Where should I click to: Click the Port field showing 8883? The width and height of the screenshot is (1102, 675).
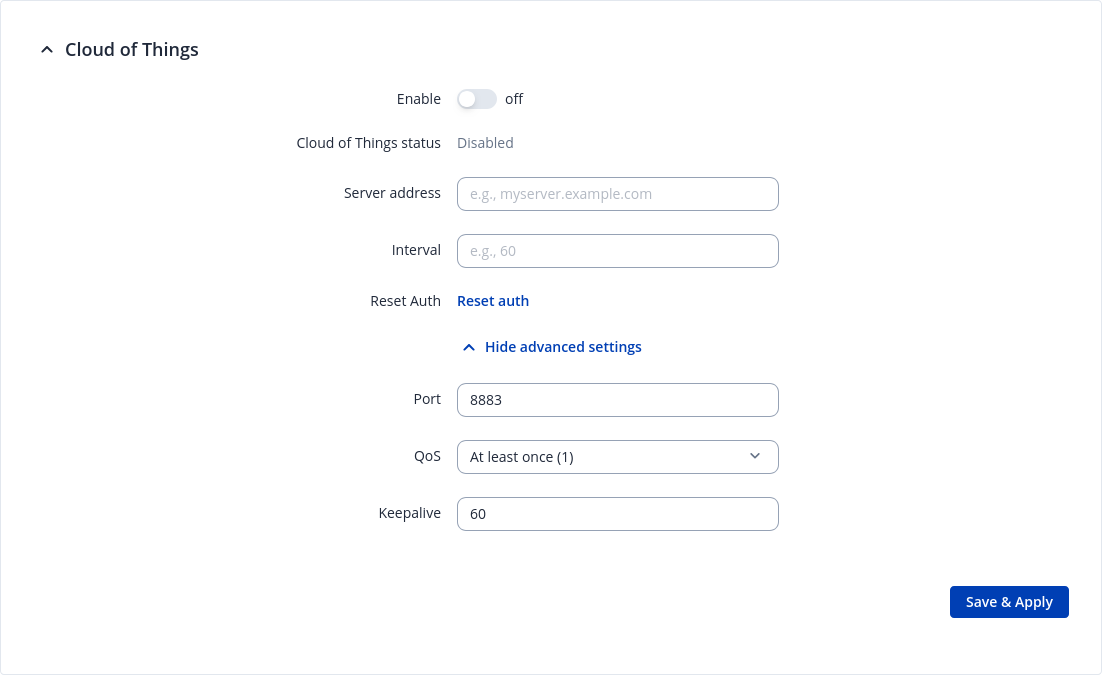tap(617, 400)
